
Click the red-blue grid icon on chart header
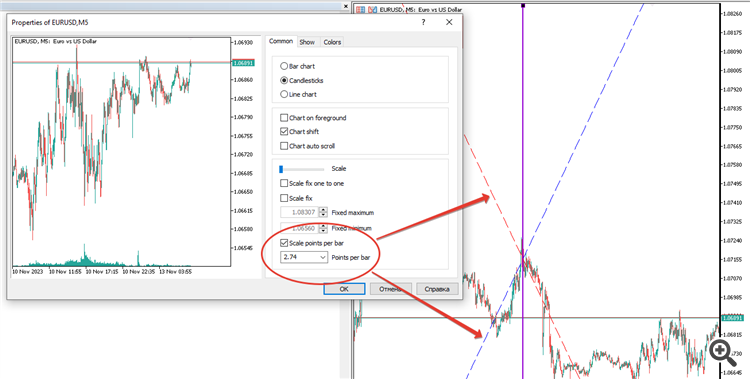pos(361,9)
